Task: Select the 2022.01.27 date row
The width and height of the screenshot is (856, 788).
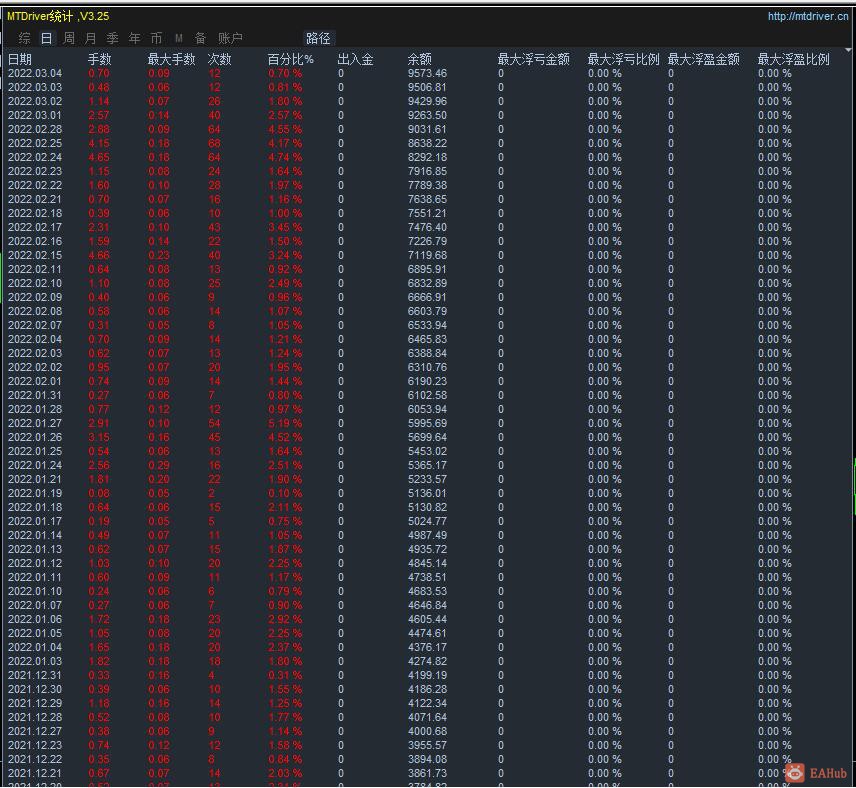Action: coord(35,423)
